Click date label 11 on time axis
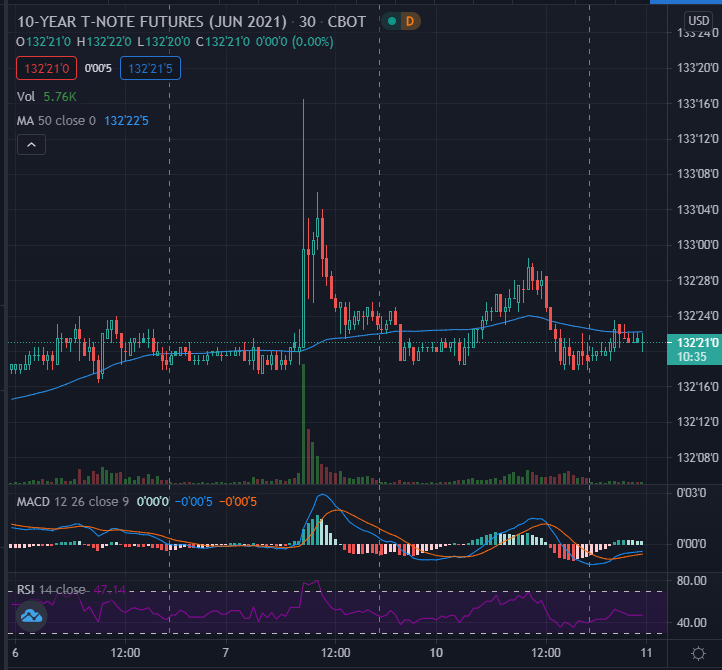Image resolution: width=722 pixels, height=670 pixels. 646,653
